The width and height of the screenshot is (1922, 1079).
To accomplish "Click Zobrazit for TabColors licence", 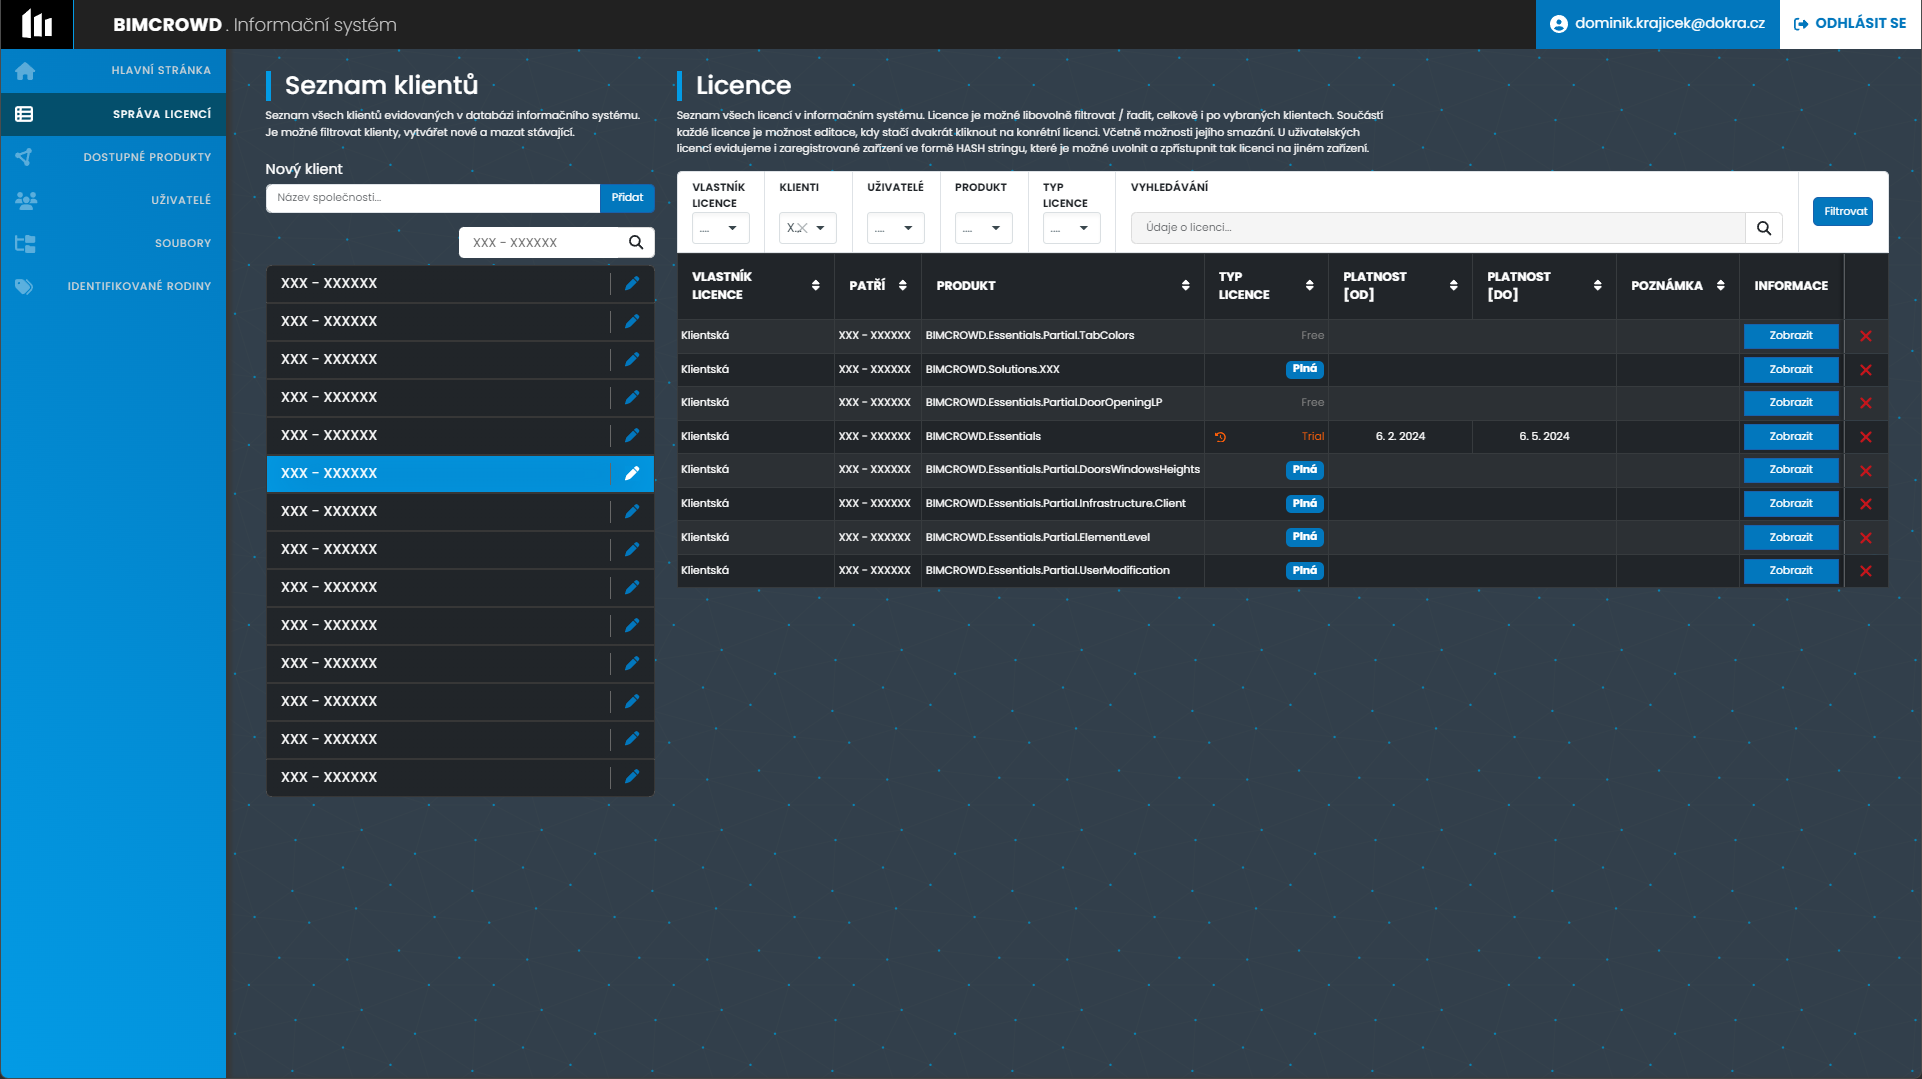I will (x=1791, y=336).
